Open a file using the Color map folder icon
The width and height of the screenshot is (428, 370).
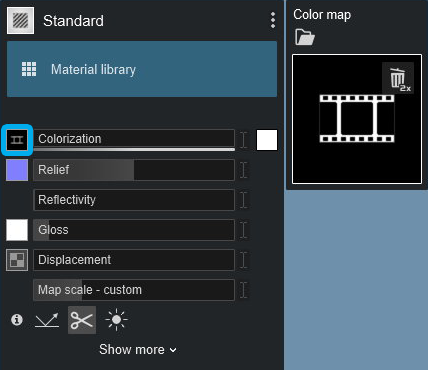[x=305, y=37]
